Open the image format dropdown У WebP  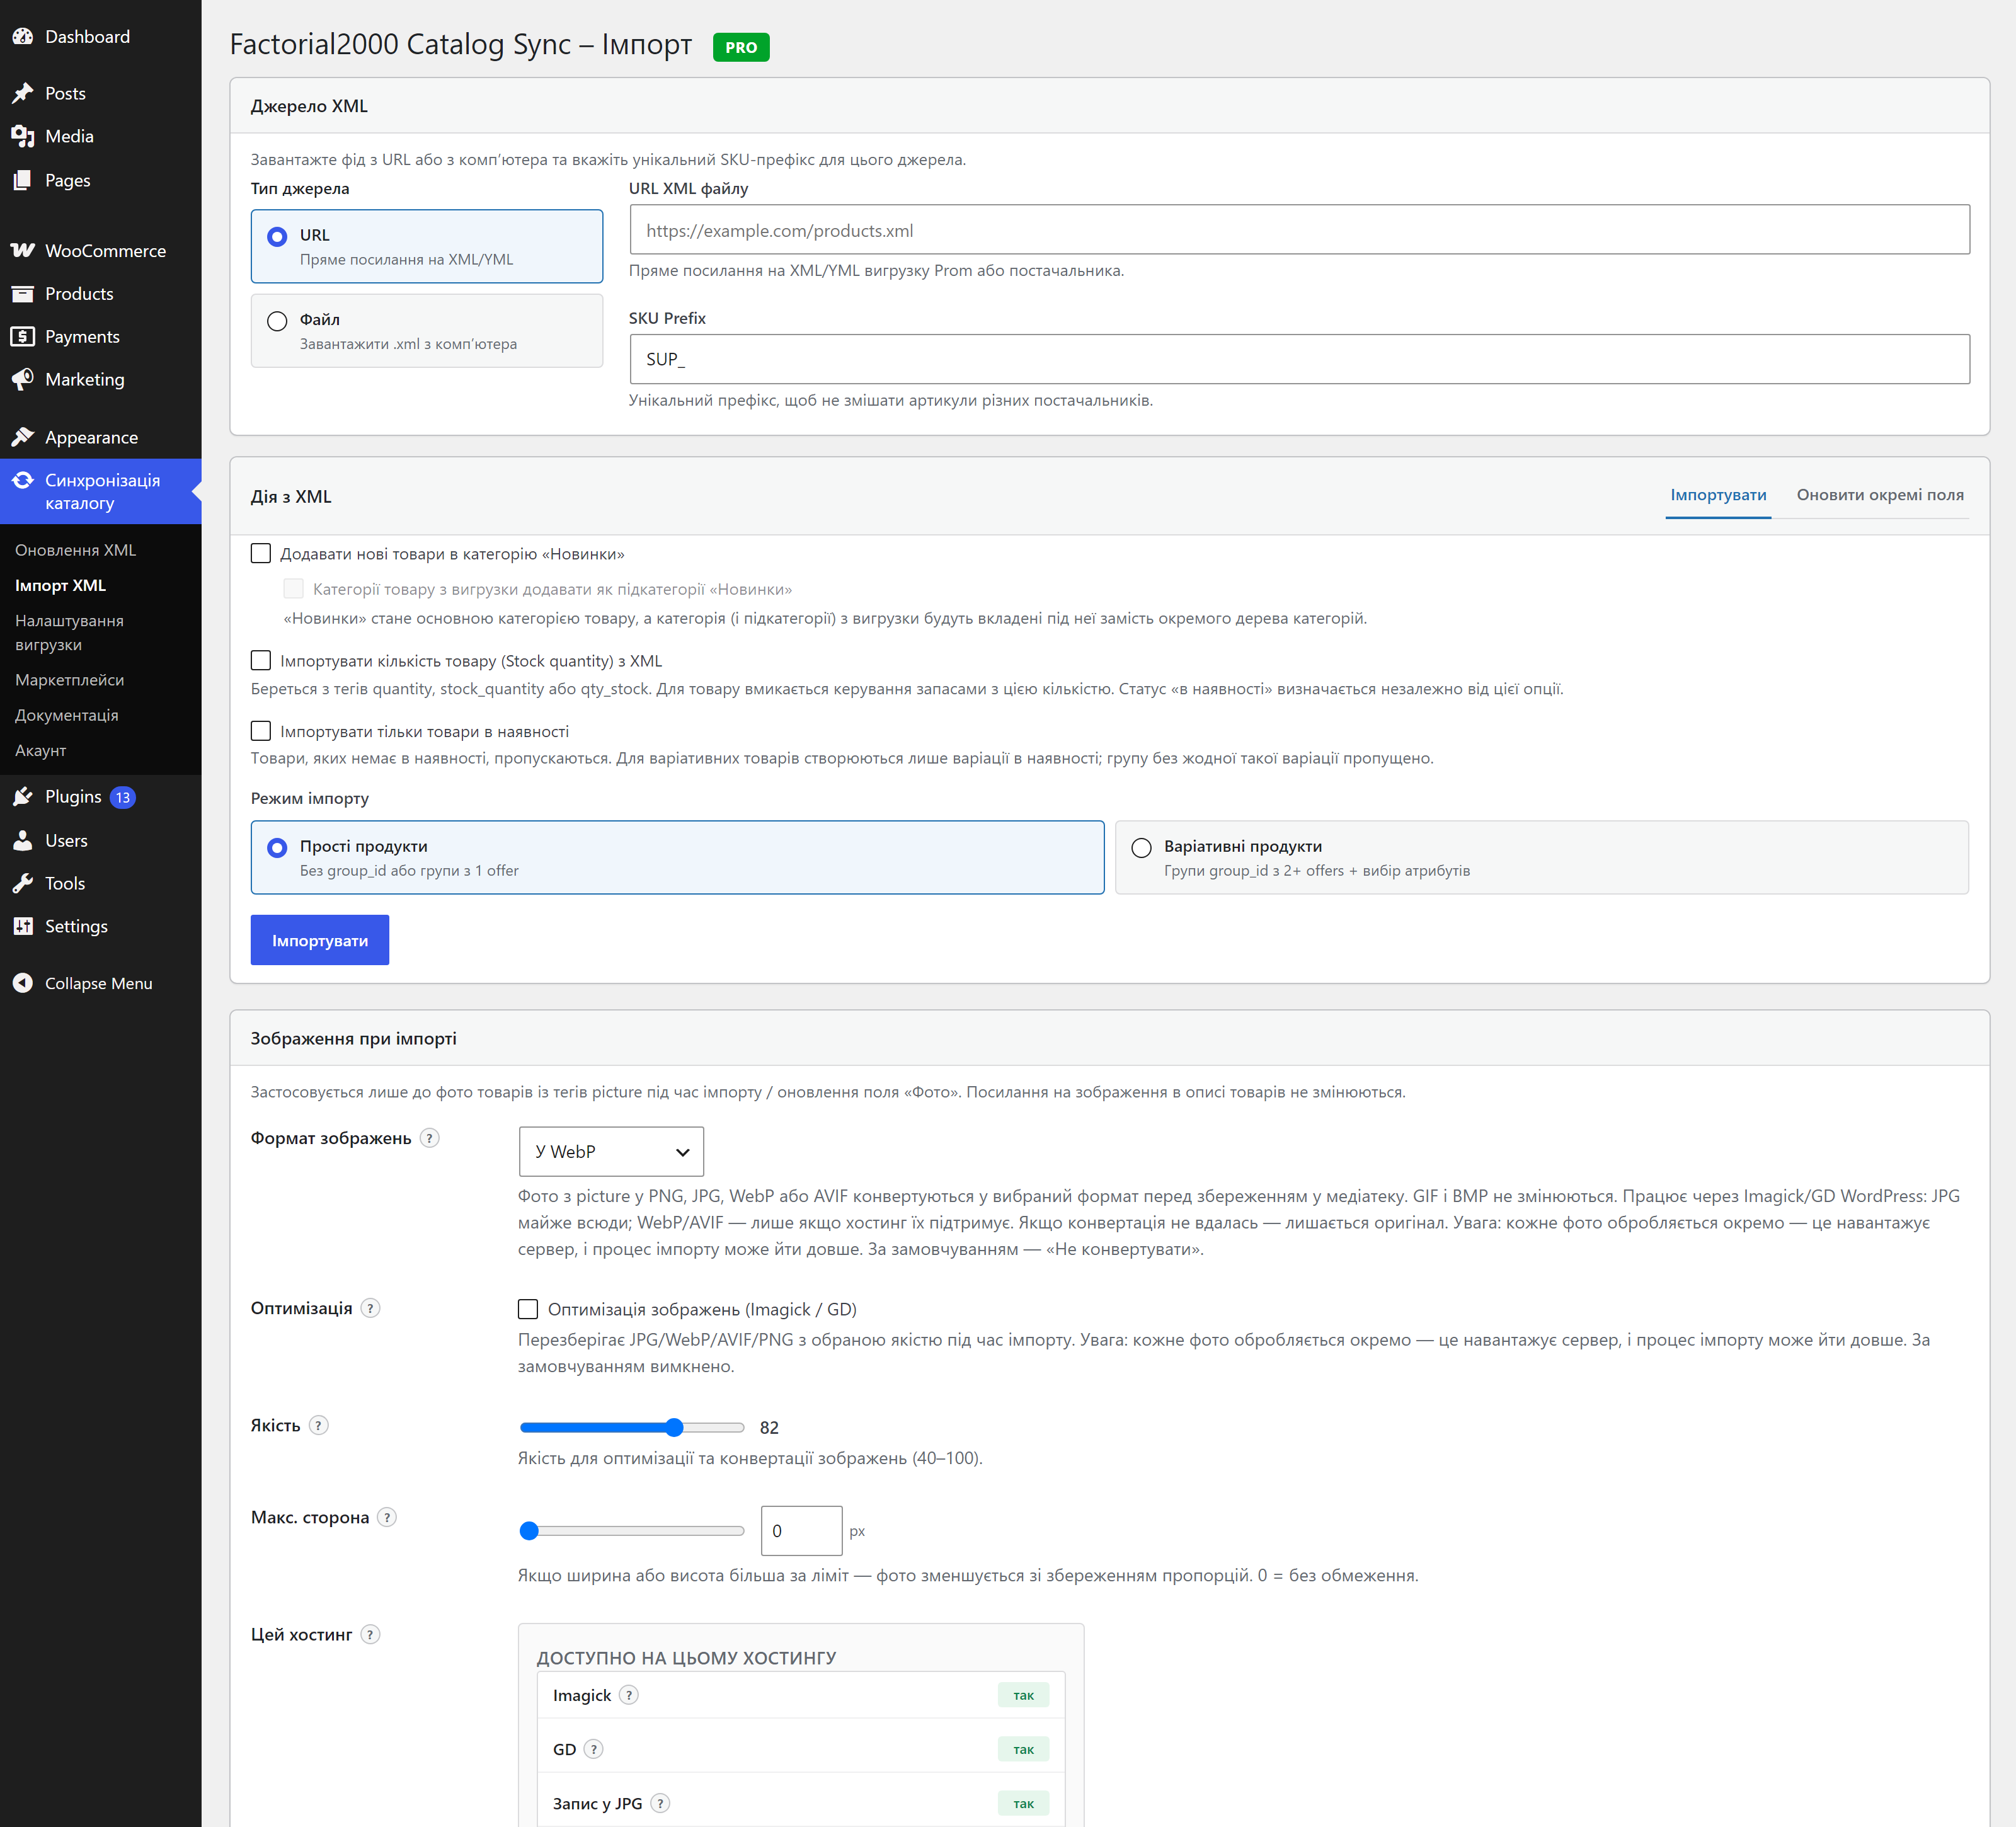(611, 1152)
